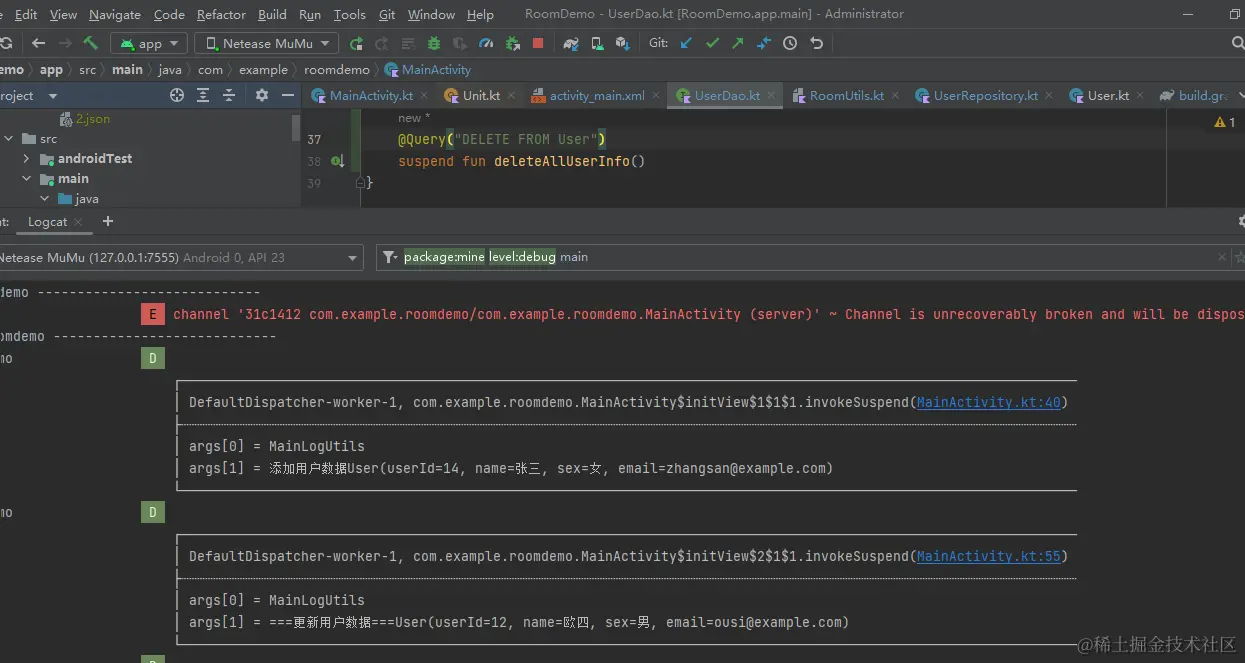This screenshot has height=663, width=1245.
Task: Click the Profile app gauge icon
Action: coord(486,43)
